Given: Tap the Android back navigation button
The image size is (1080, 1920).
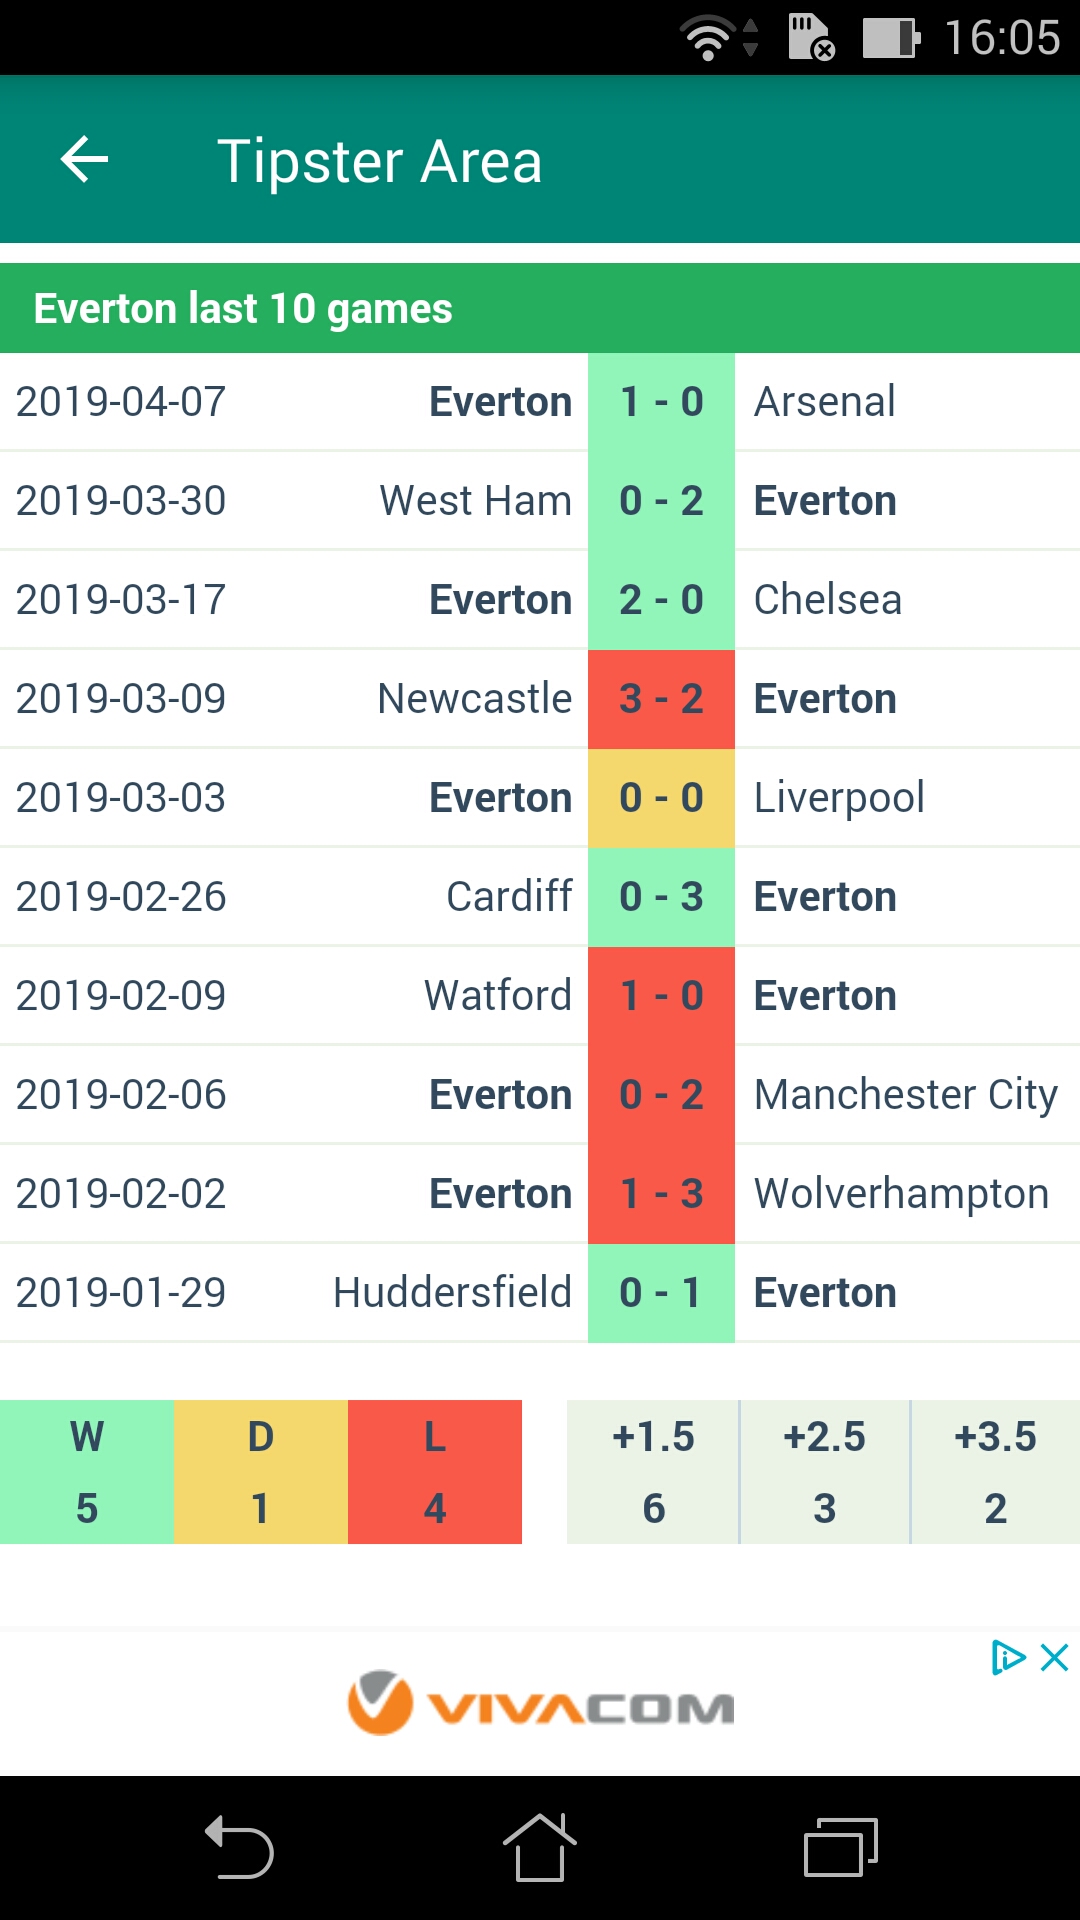Looking at the screenshot, I should pyautogui.click(x=239, y=1847).
